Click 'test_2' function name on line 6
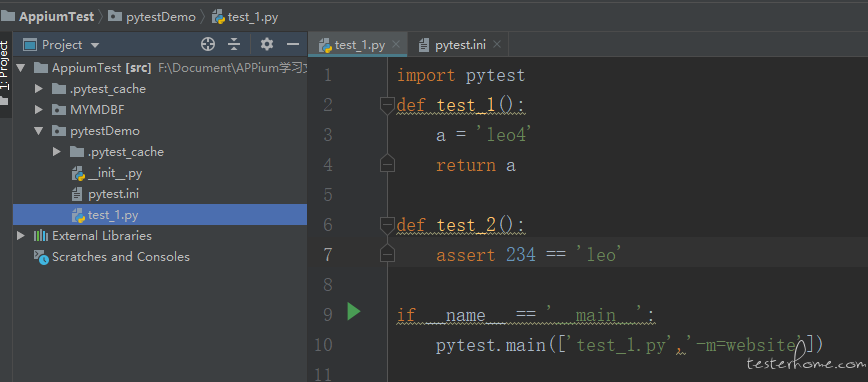This screenshot has height=382, width=868. (x=466, y=225)
